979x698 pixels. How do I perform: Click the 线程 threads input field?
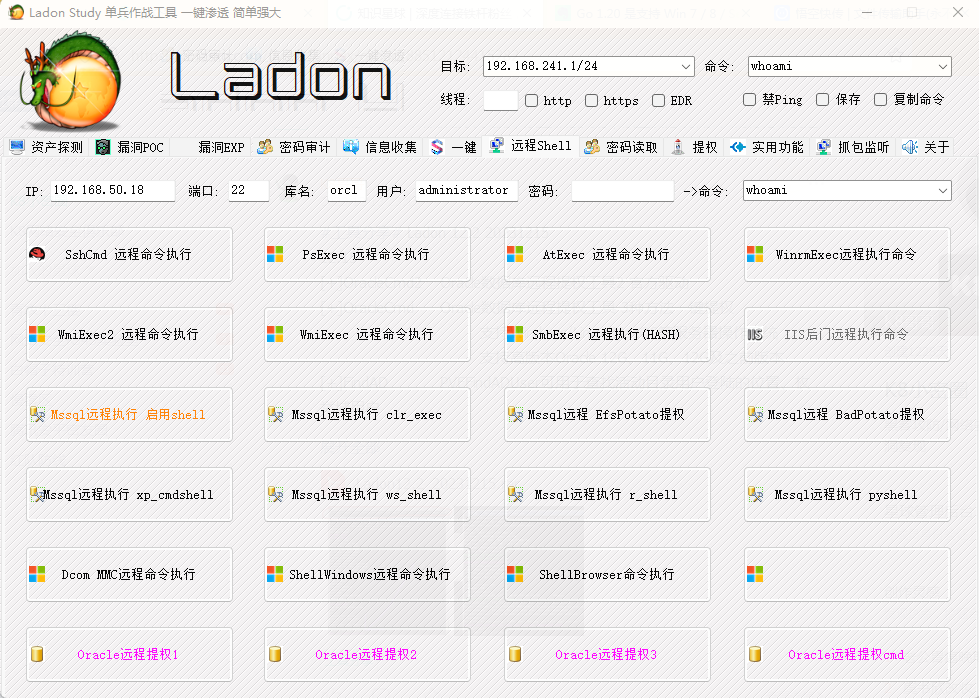(501, 100)
